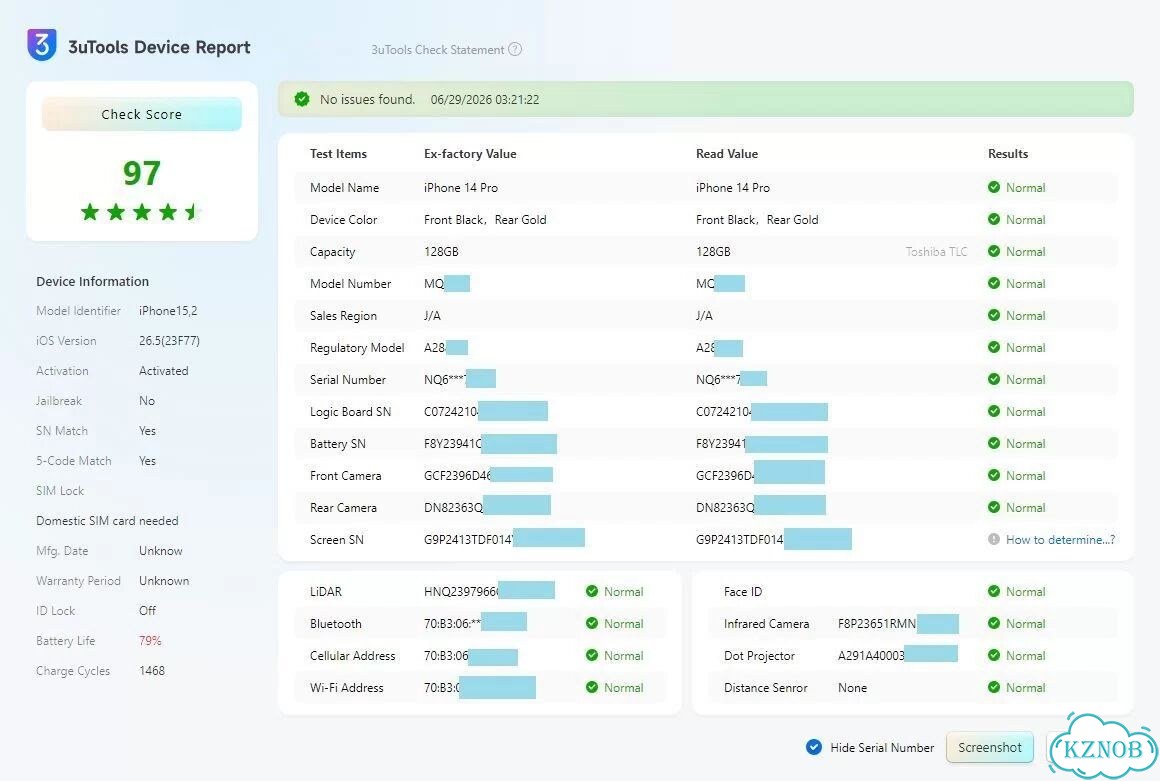Click the 3uTools Device Report title
Viewport: 1160px width, 781px height.
click(159, 47)
